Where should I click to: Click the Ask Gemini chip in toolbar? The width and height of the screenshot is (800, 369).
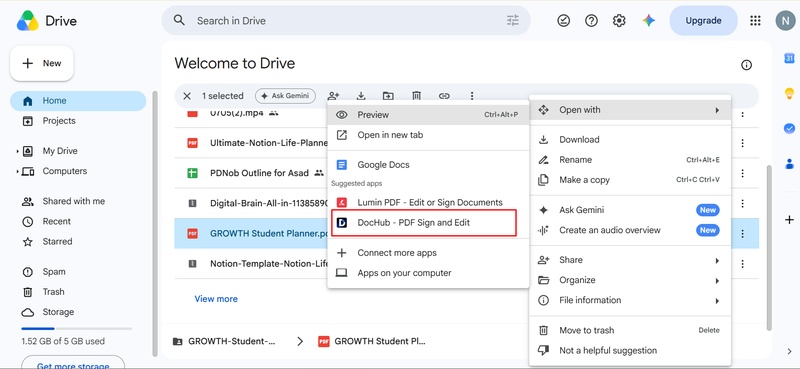pyautogui.click(x=285, y=96)
